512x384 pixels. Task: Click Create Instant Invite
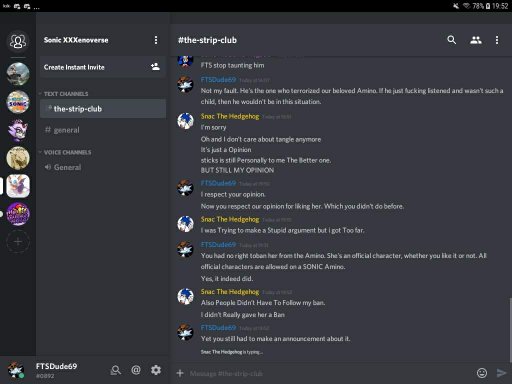(103, 67)
